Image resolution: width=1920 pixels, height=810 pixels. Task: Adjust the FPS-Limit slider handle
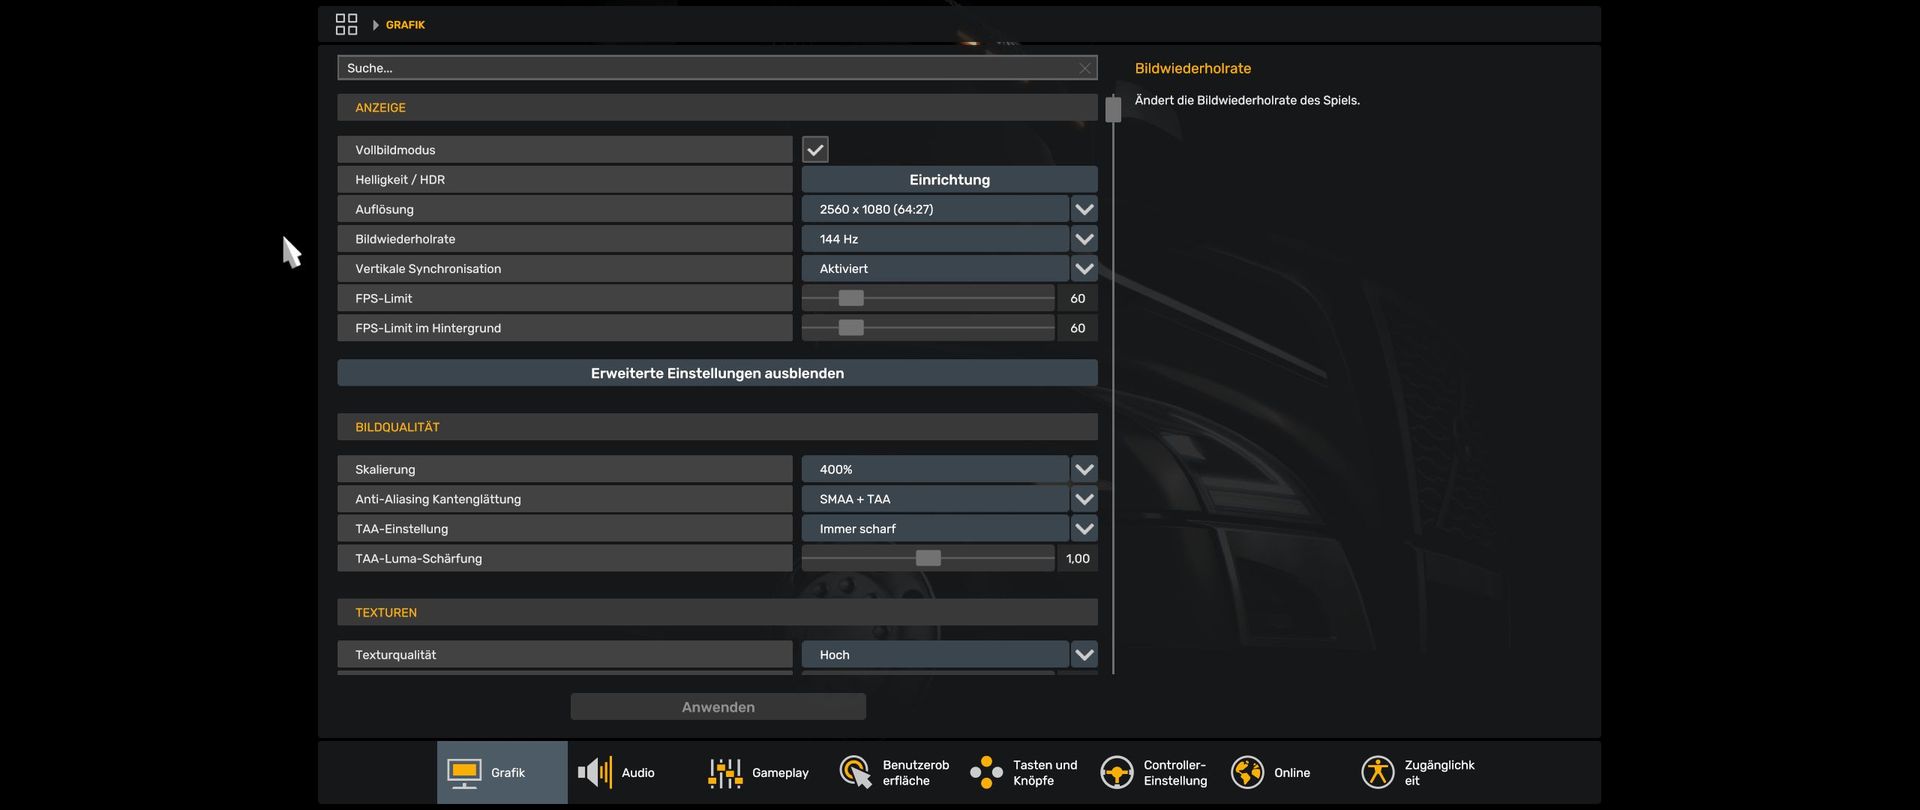[x=851, y=298]
